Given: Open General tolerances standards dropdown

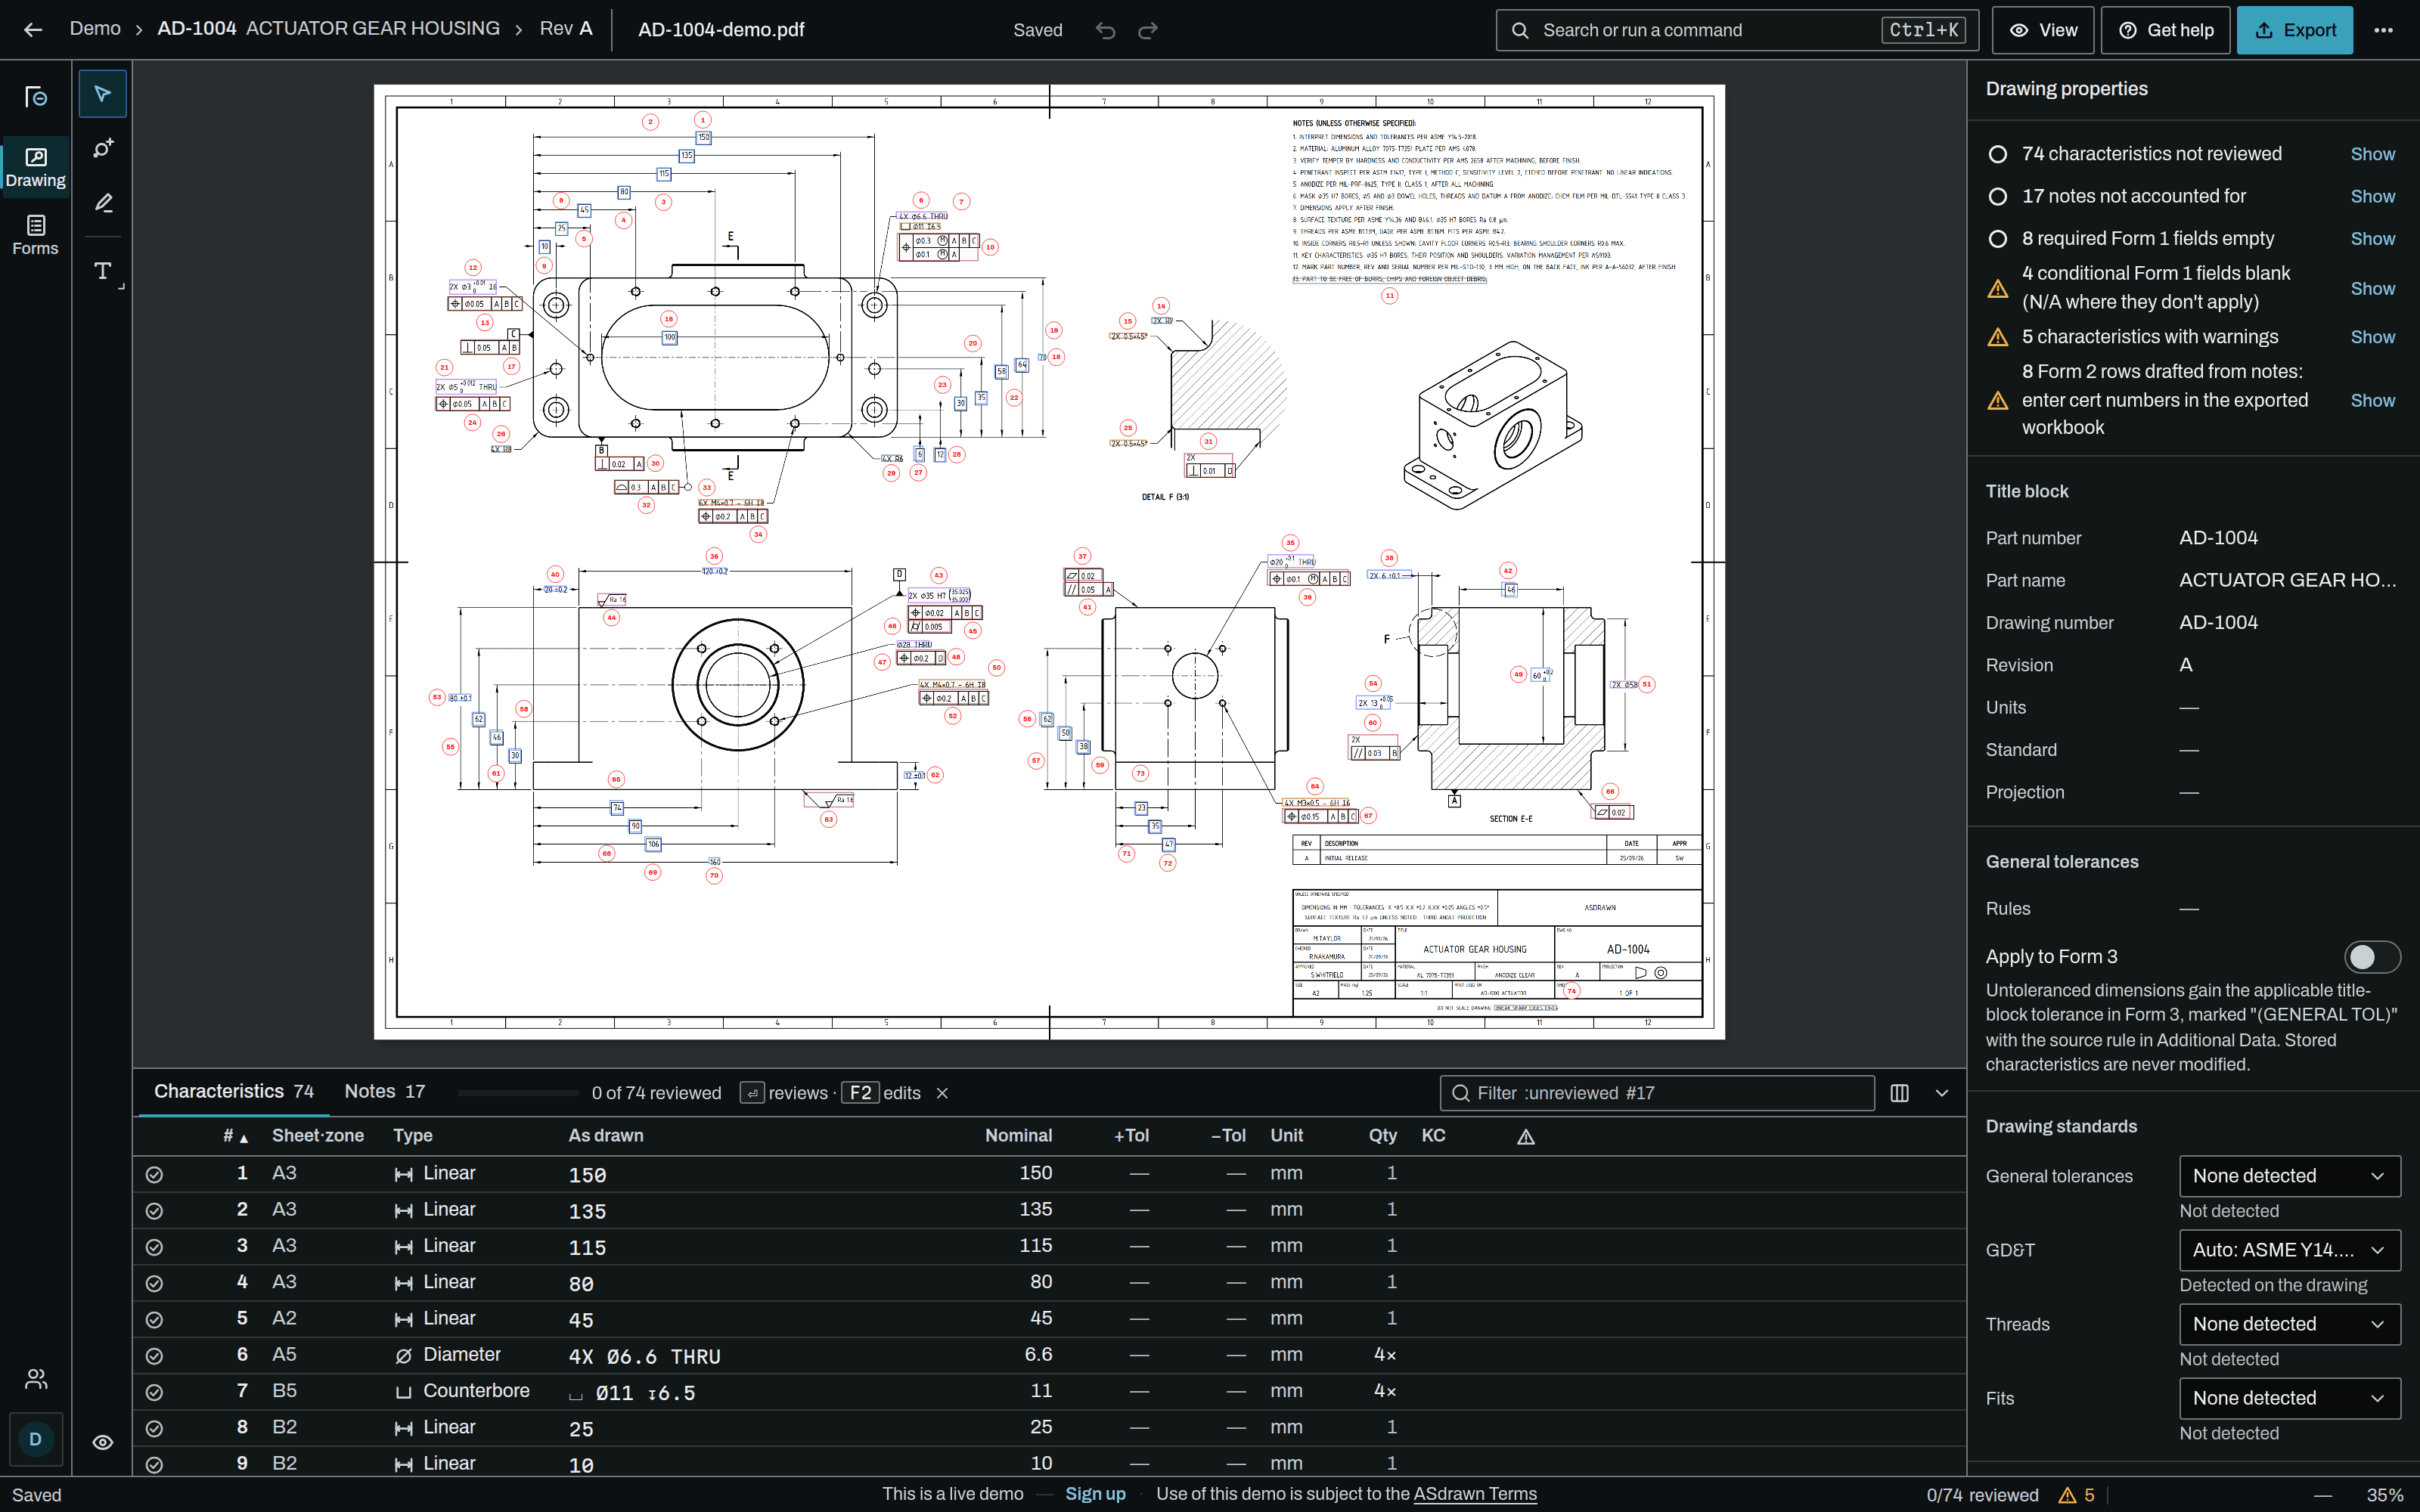Looking at the screenshot, I should [x=2289, y=1176].
